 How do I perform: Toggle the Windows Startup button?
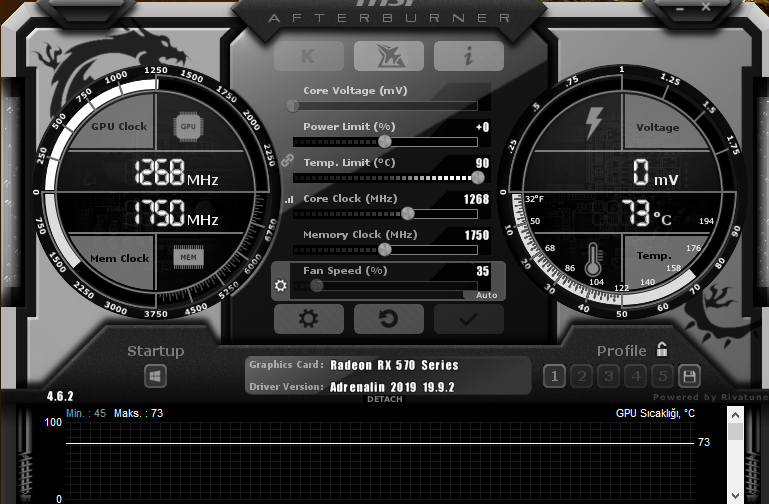pos(155,377)
